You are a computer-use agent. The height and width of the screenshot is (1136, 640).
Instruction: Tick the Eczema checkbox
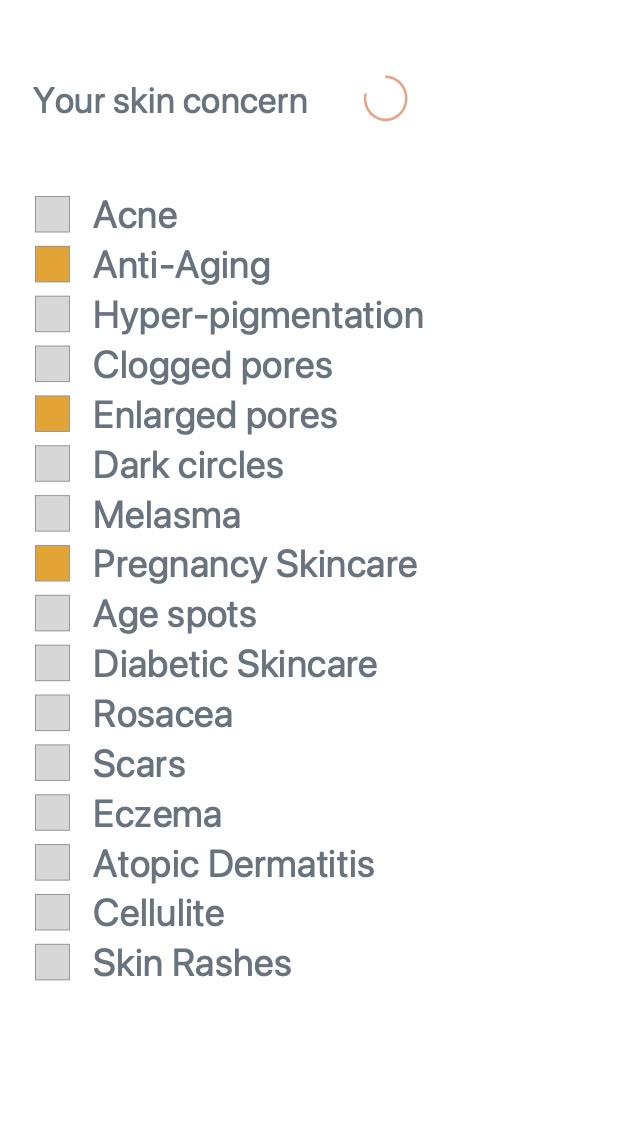(x=52, y=812)
